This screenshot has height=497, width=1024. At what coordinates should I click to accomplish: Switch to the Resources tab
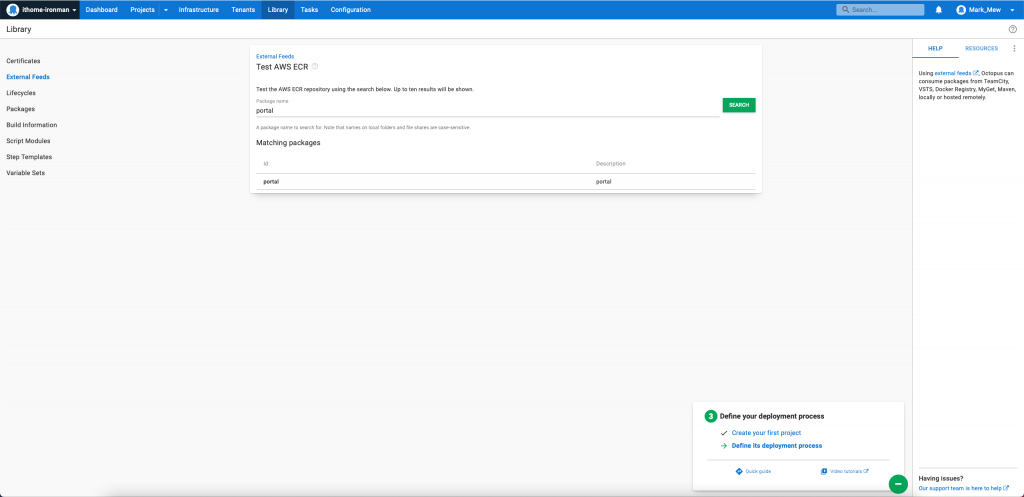(981, 48)
